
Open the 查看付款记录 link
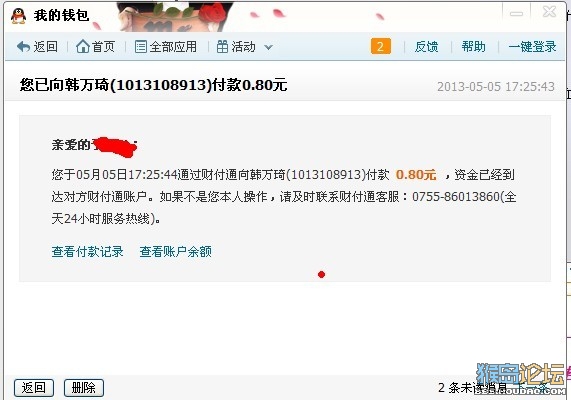click(x=87, y=251)
